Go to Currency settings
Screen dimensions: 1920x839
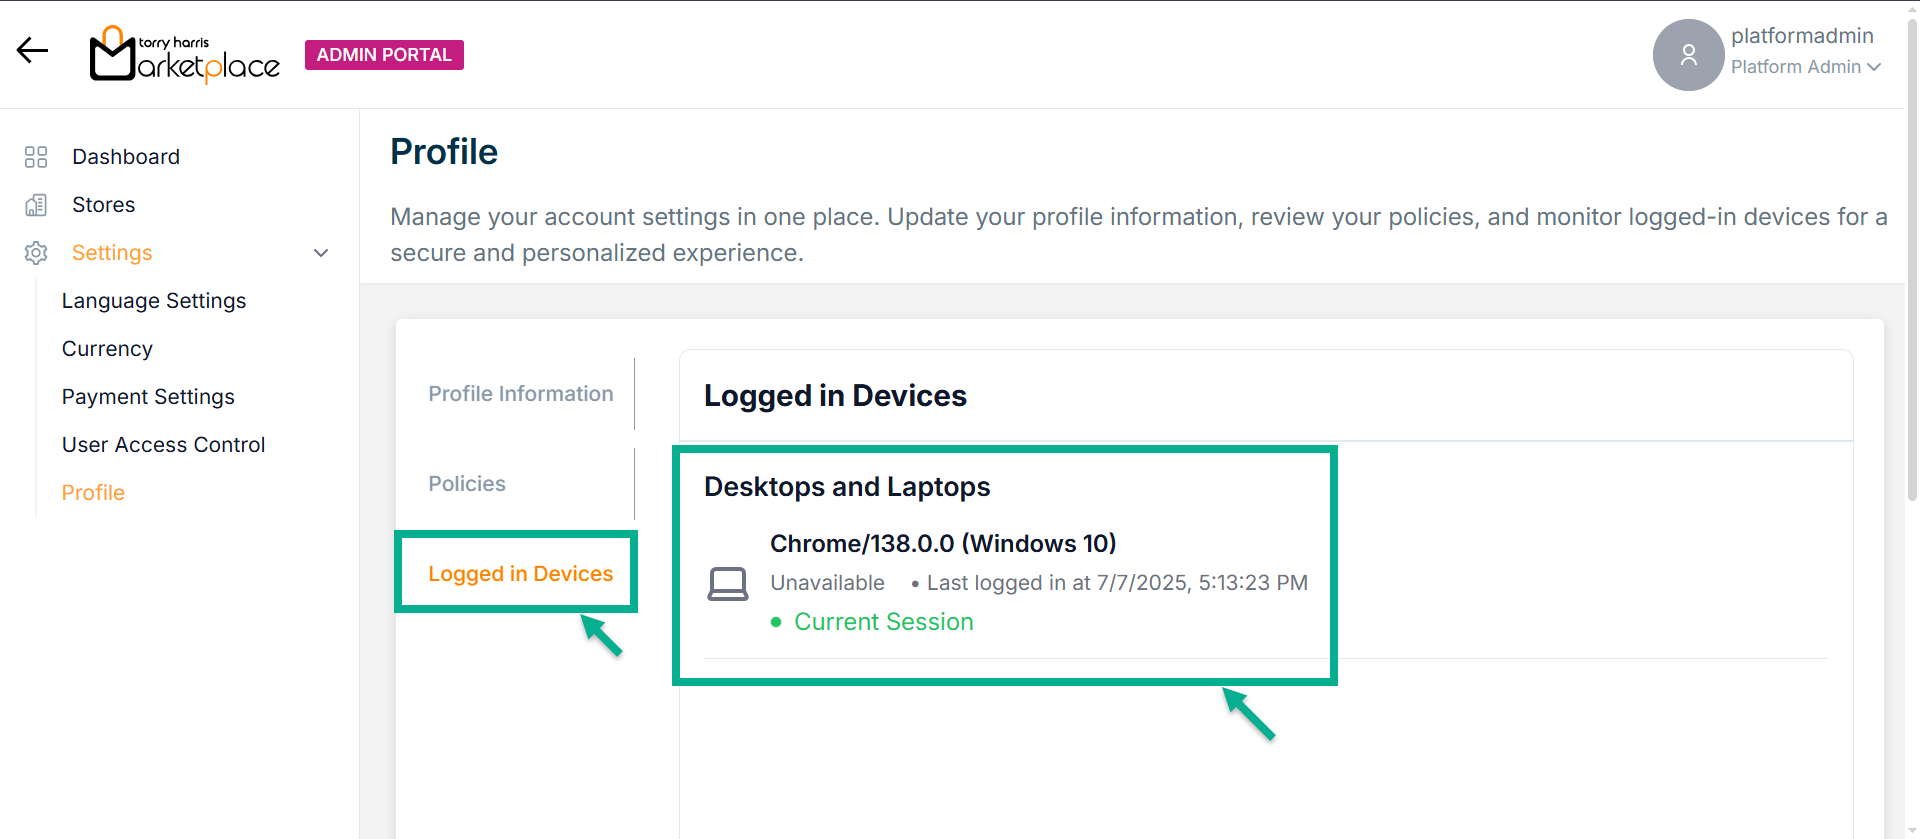tap(107, 349)
